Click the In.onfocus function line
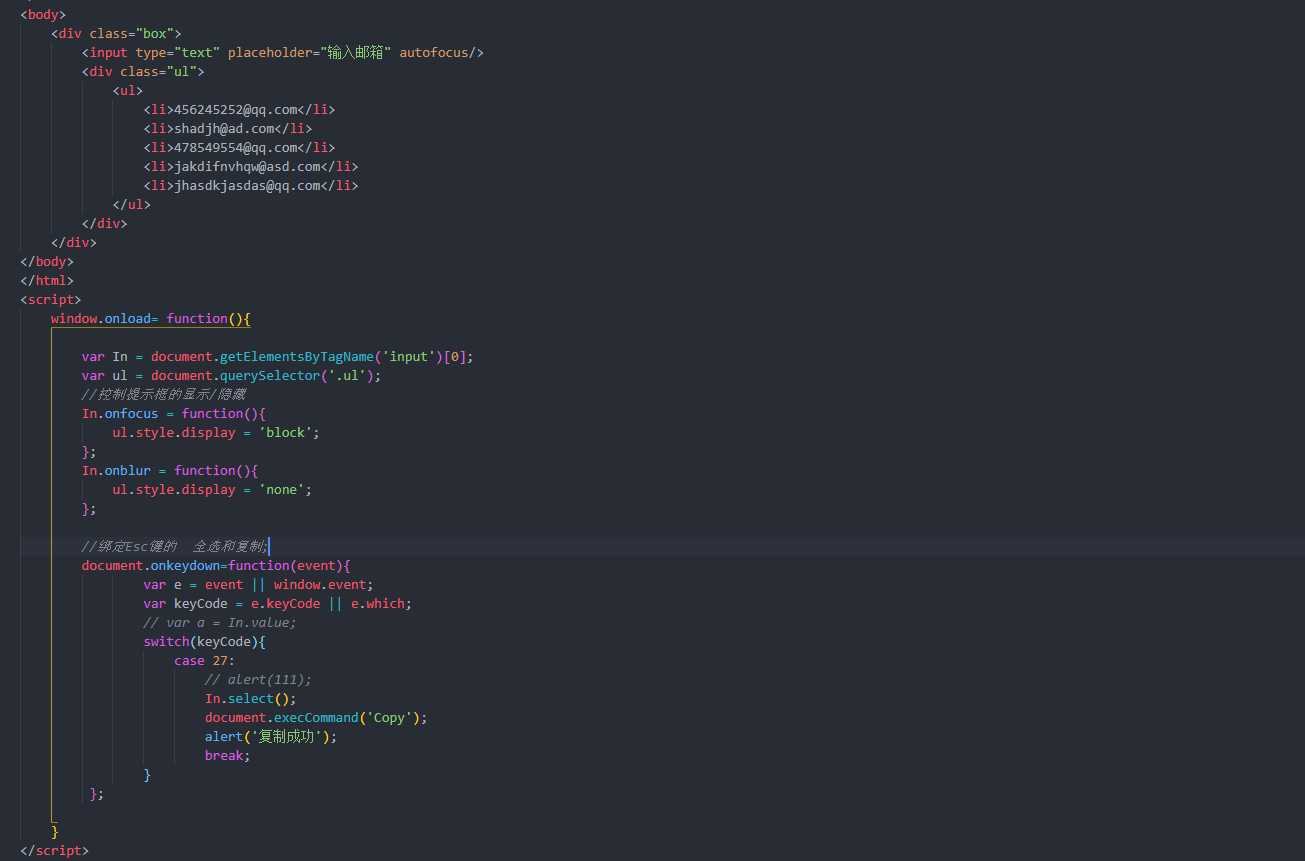The image size is (1305, 861). [x=174, y=413]
